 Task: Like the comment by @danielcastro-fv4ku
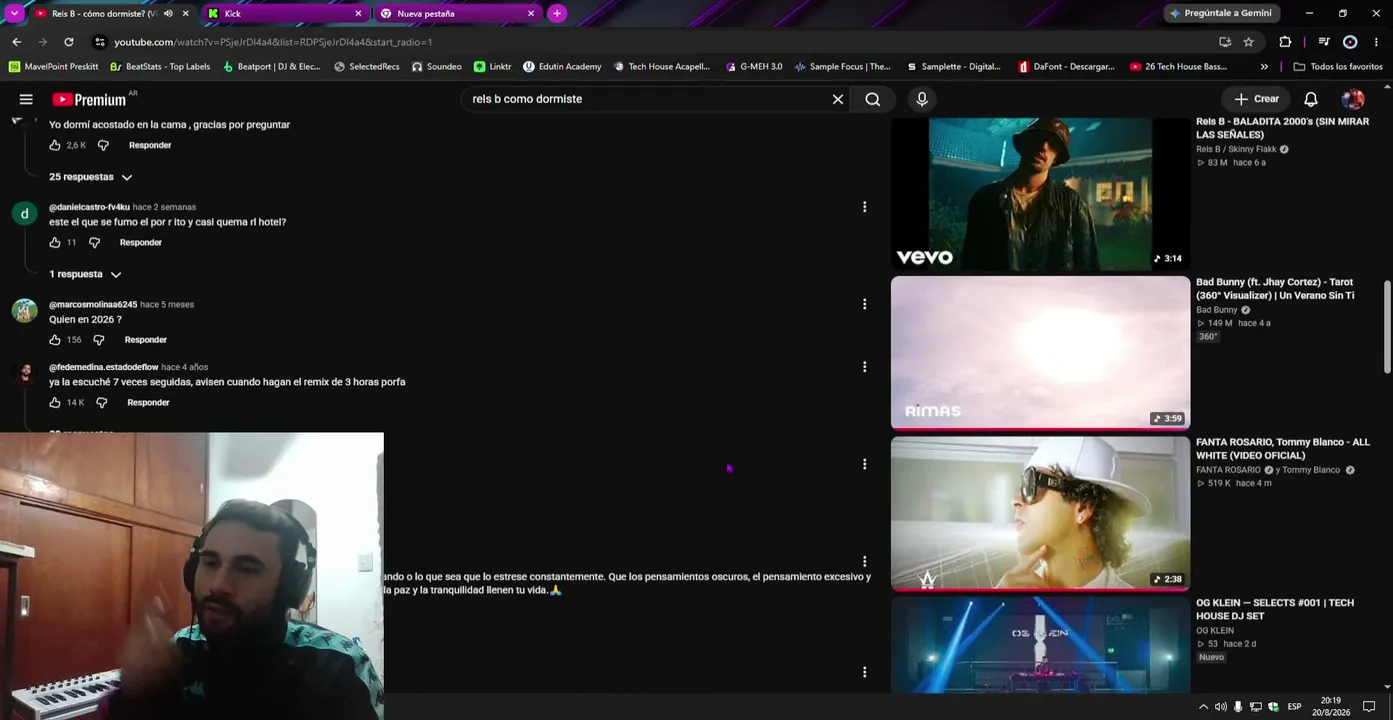[55, 242]
